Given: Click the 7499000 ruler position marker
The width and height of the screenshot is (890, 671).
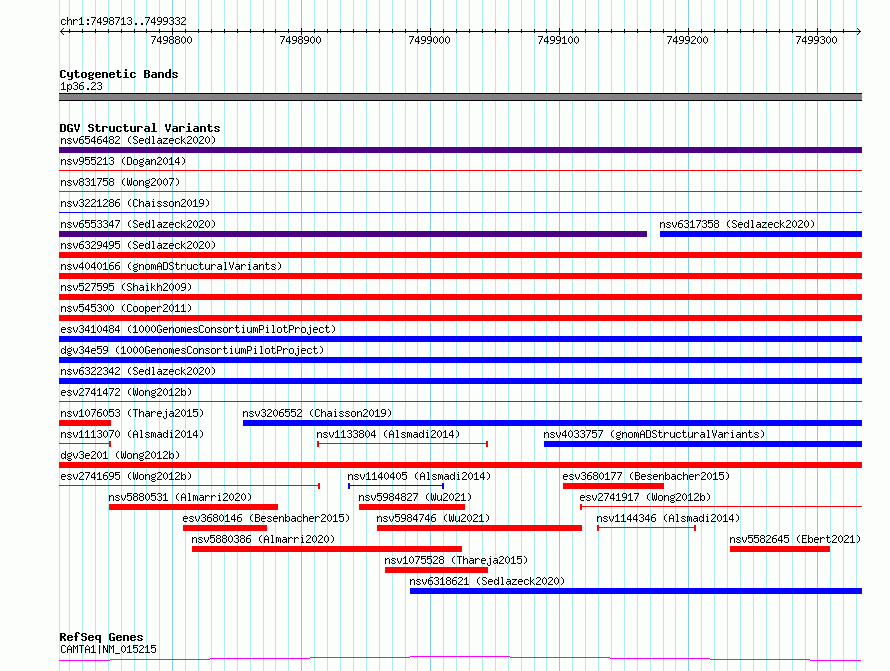Looking at the screenshot, I should 429,40.
